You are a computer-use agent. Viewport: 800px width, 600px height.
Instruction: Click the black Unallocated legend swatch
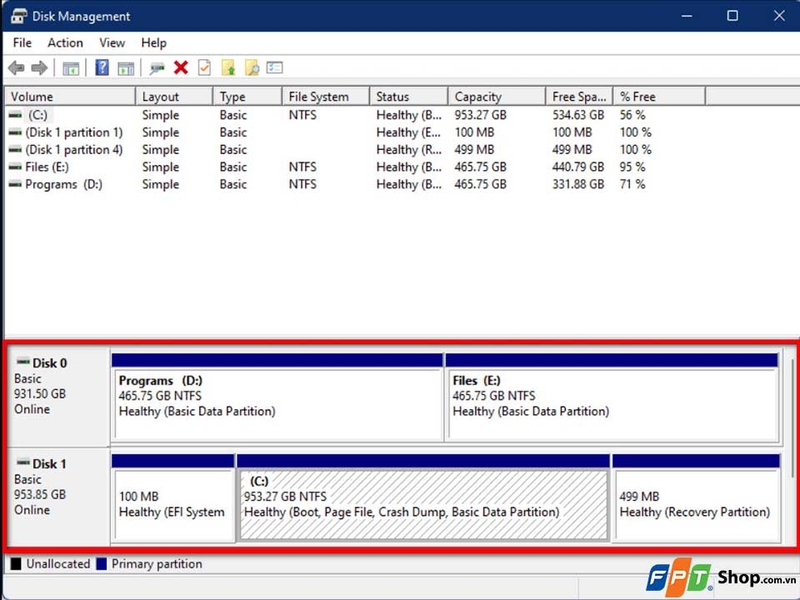pos(16,564)
